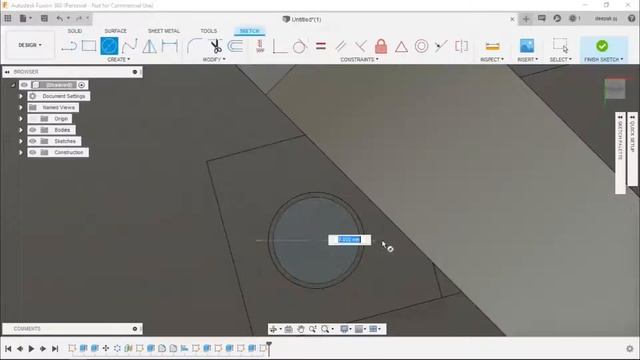Toggle visibility of root component

pos(24,85)
